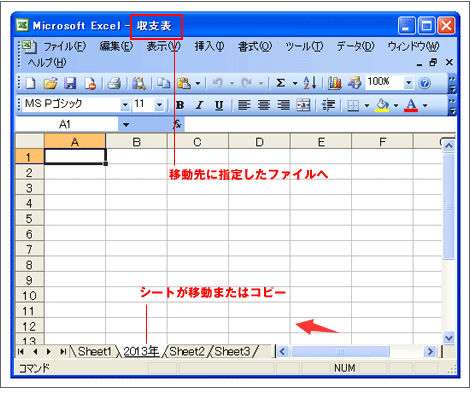Click the horizontal scrollbar right arrow

click(x=430, y=352)
